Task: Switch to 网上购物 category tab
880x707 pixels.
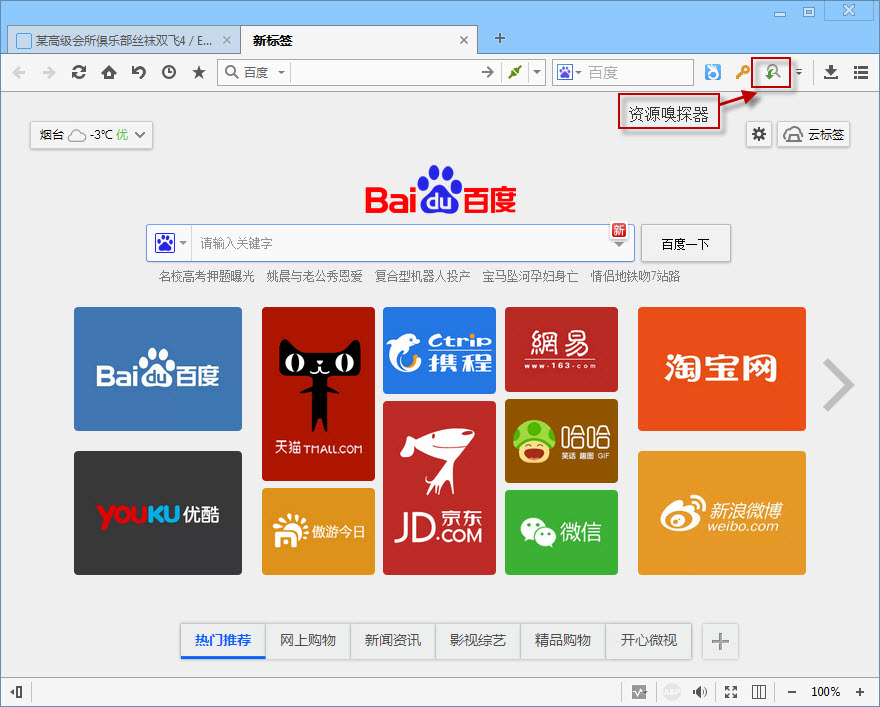Action: click(308, 640)
